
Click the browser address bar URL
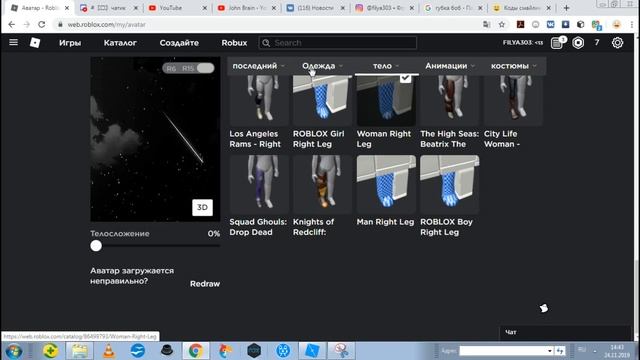(107, 24)
